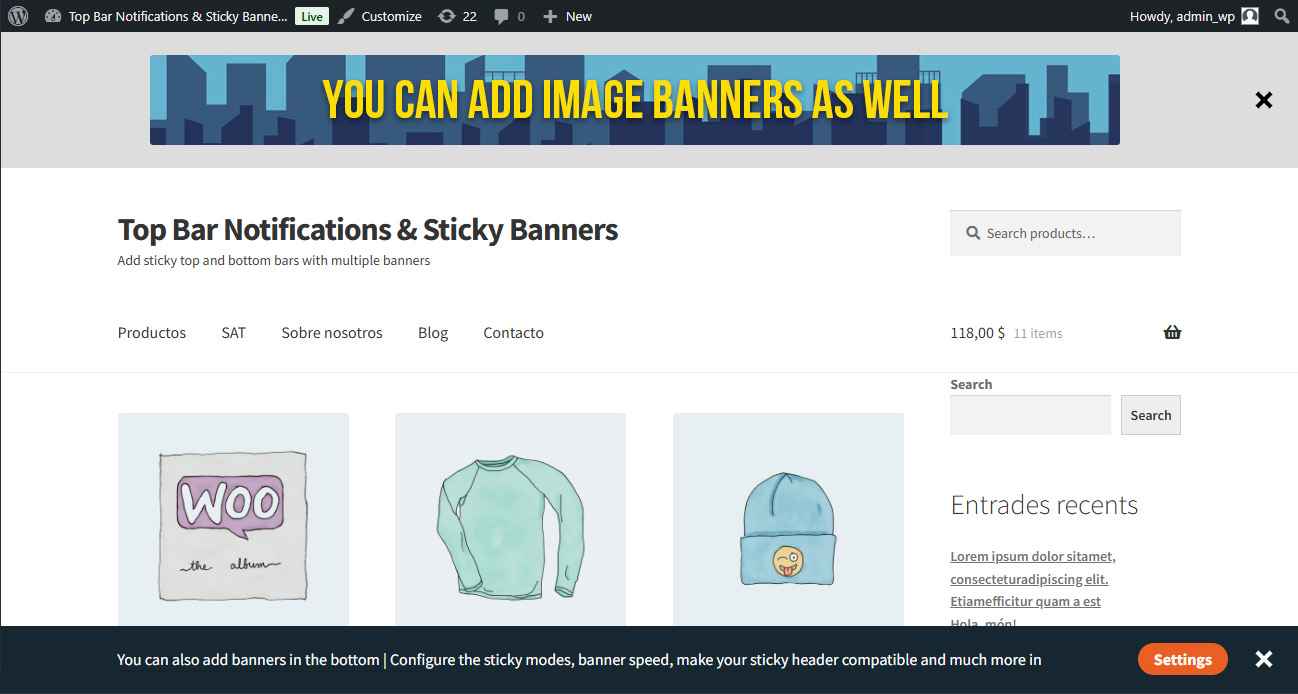Image resolution: width=1298 pixels, height=694 pixels.
Task: Open the Blog menu item
Action: [433, 333]
